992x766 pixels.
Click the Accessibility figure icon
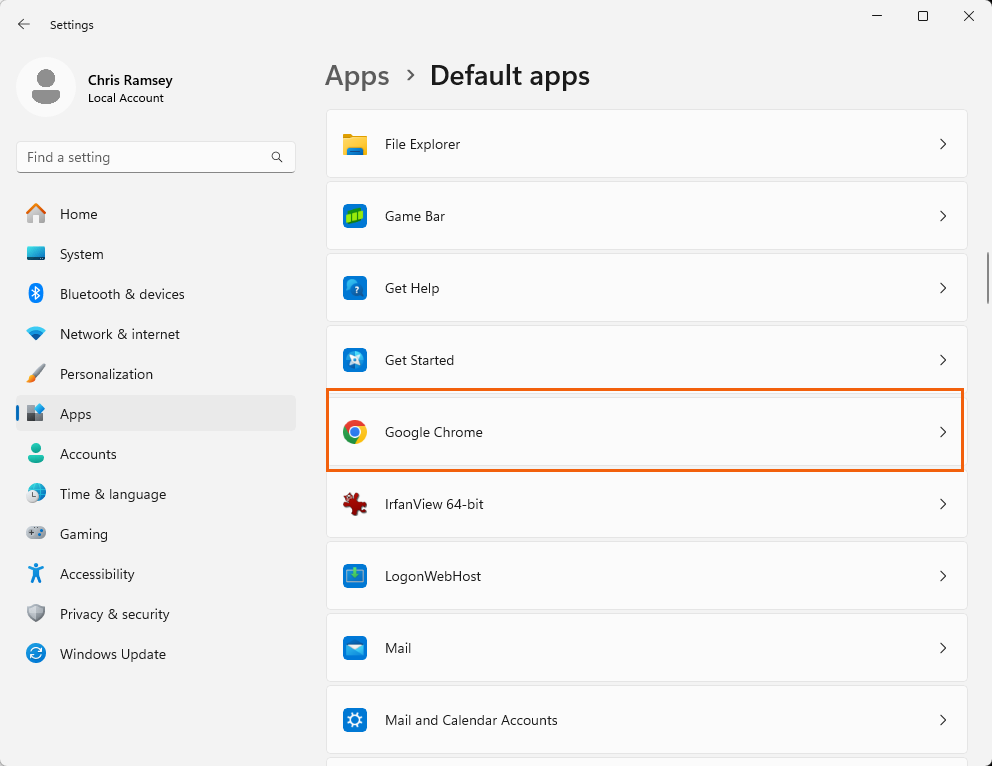pos(36,573)
